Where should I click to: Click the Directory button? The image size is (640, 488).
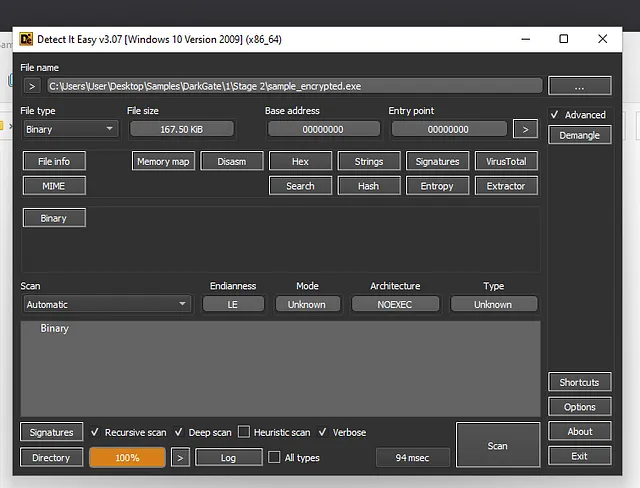(51, 457)
